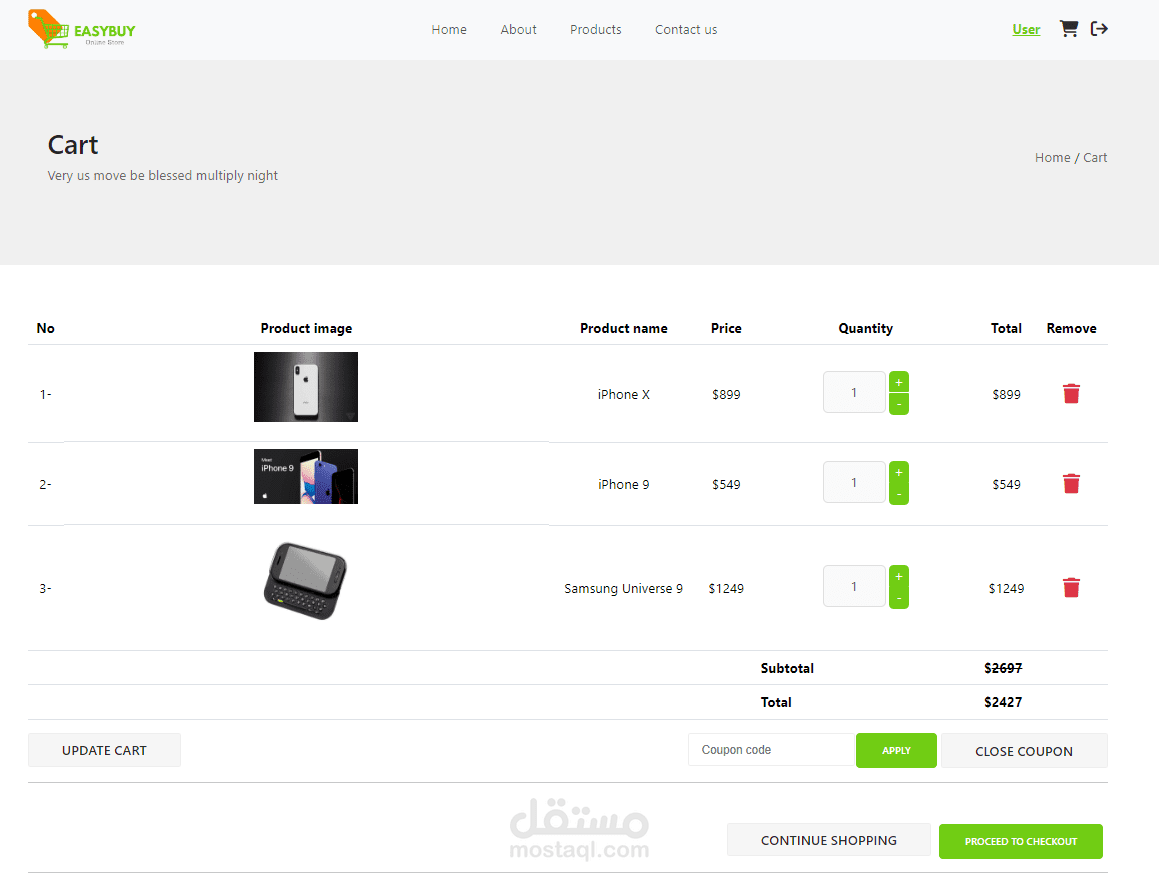Click the iPhone X quantity field
This screenshot has width=1159, height=880.
(x=854, y=392)
